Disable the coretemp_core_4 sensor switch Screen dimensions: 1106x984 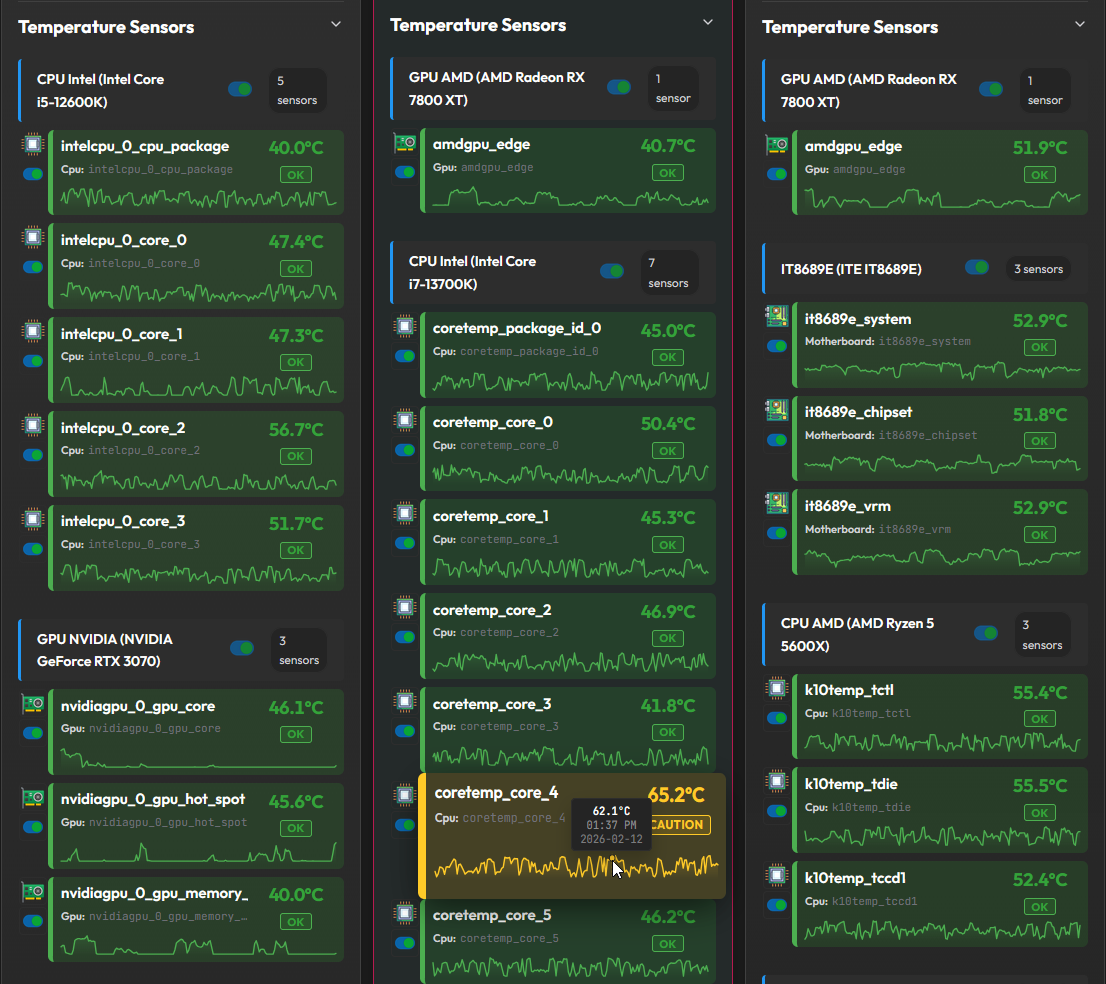405,825
